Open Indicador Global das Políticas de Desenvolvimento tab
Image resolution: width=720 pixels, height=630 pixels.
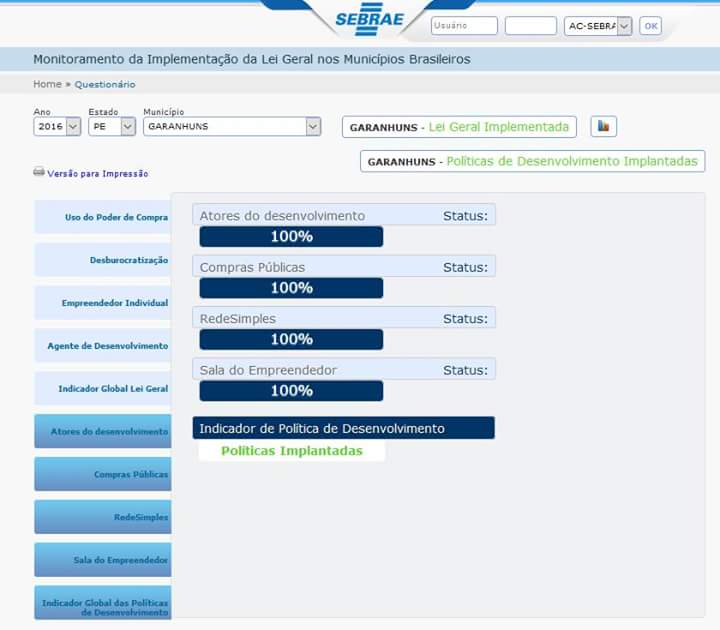click(x=103, y=603)
